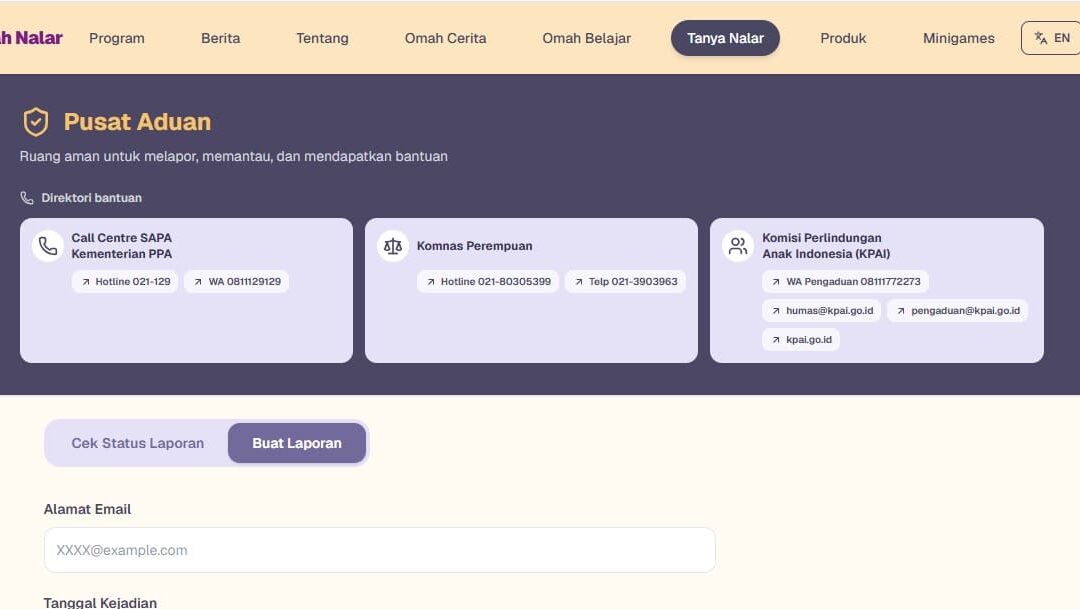1080x609 pixels.
Task: Click the 'Ruang aman untuk melapor' subtitle
Action: click(x=233, y=156)
